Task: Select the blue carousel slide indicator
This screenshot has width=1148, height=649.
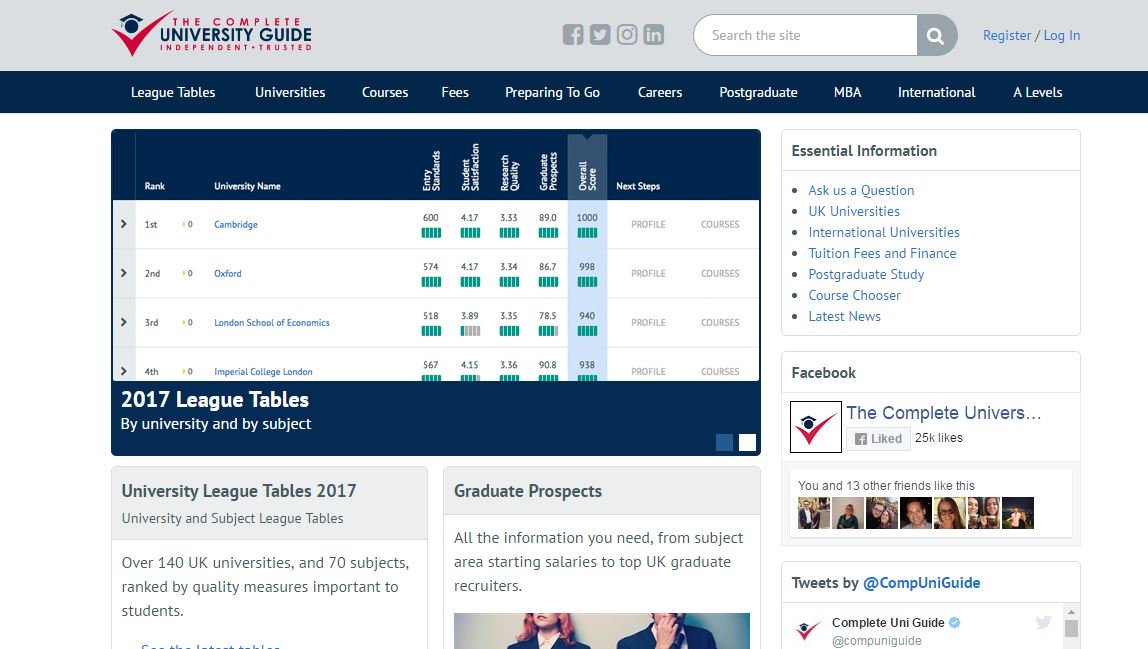Action: (x=724, y=442)
